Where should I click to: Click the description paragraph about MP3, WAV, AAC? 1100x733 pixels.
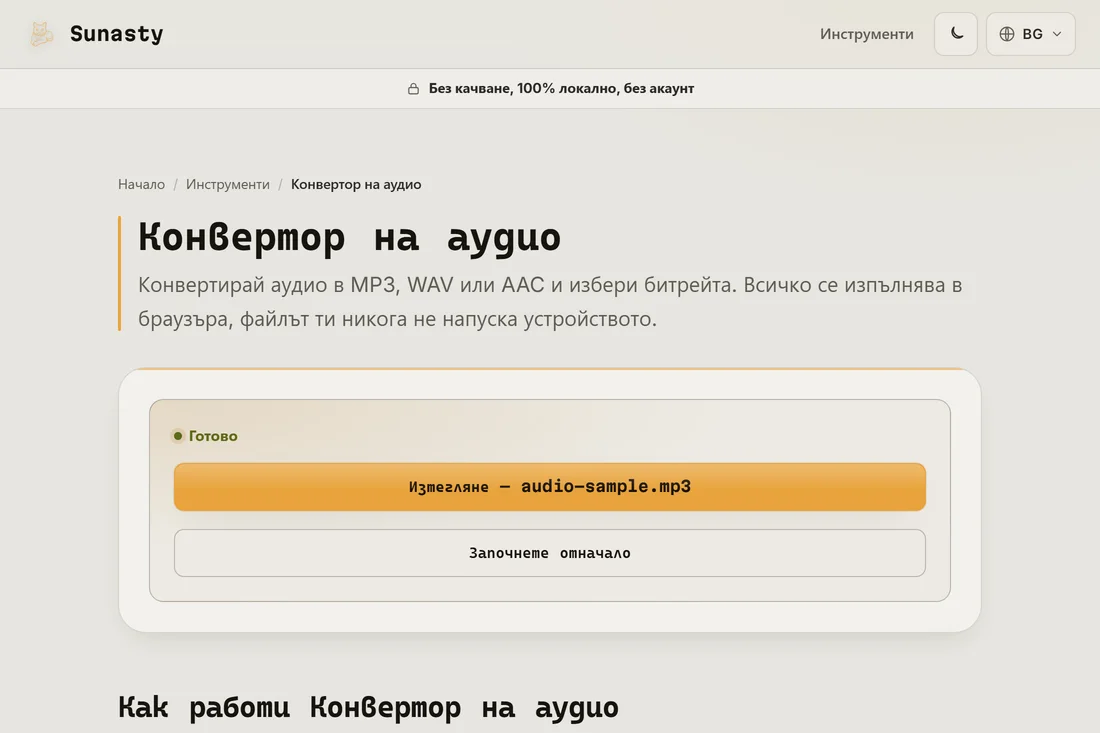tap(550, 302)
